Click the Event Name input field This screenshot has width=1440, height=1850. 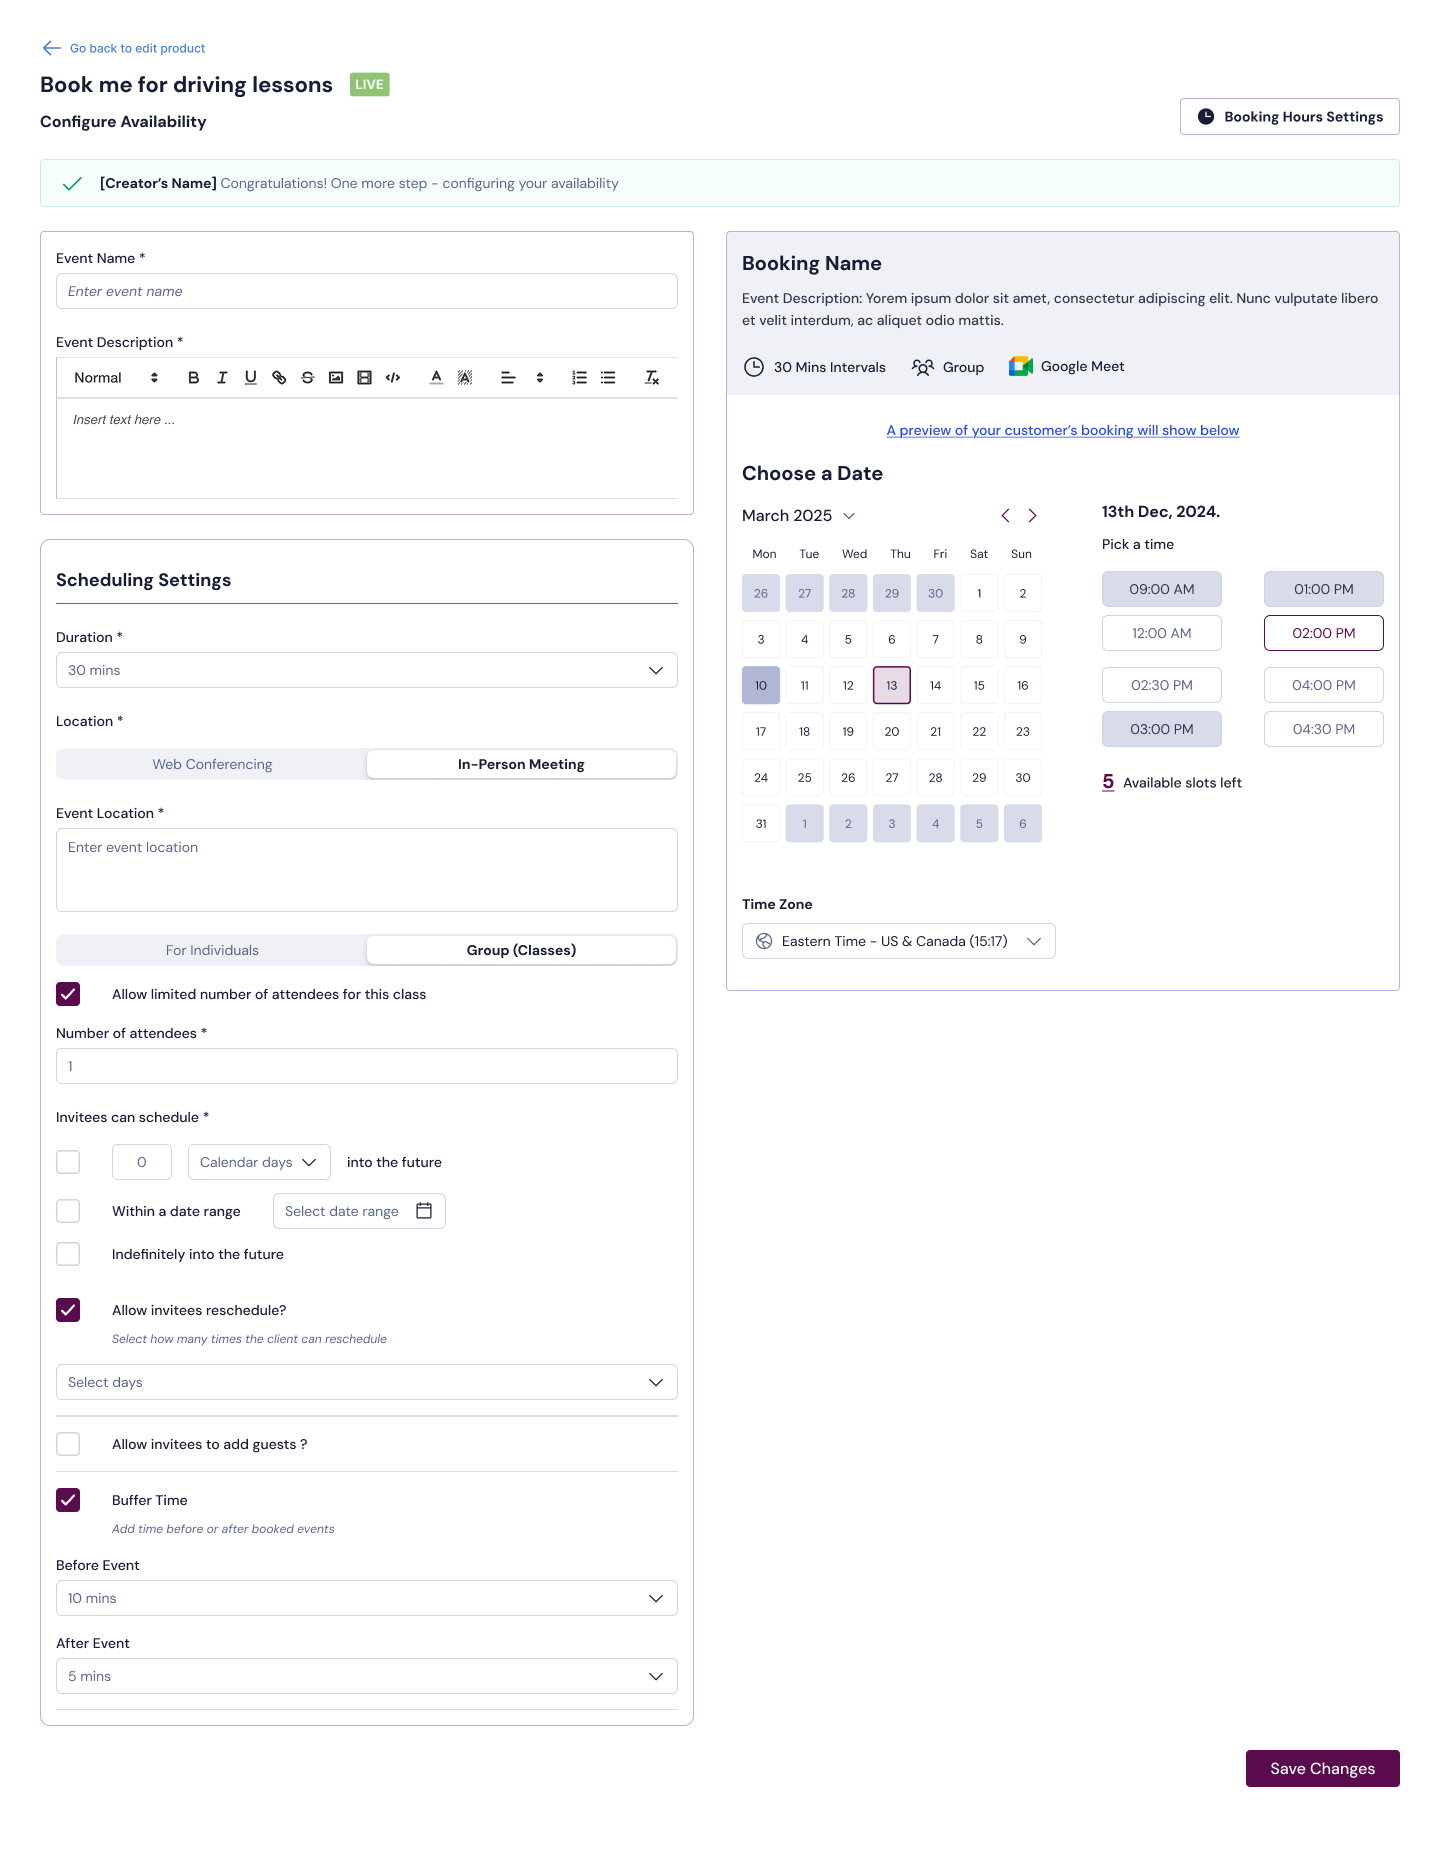point(366,291)
